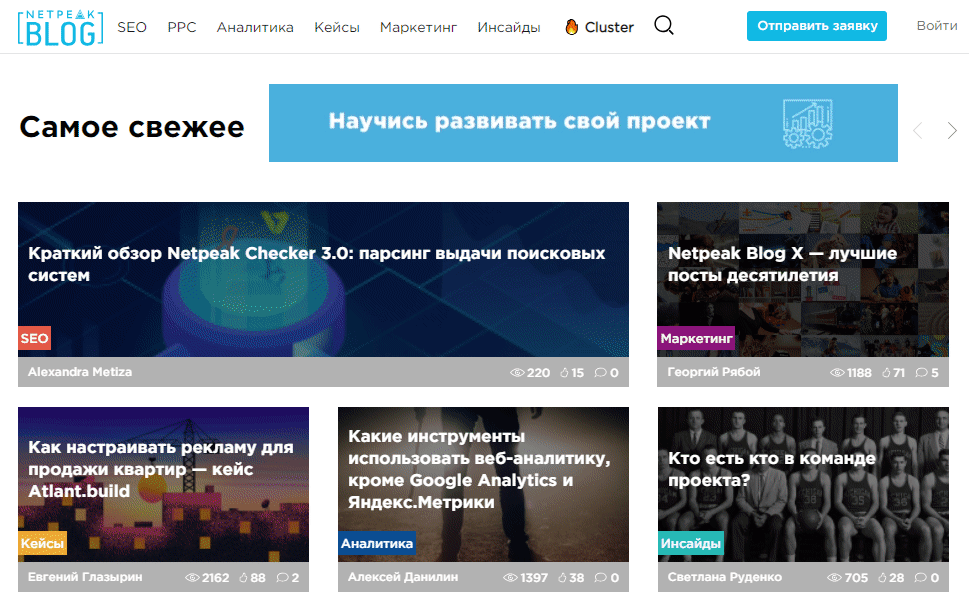Click likes icon on Netpeak Checker post

[564, 373]
